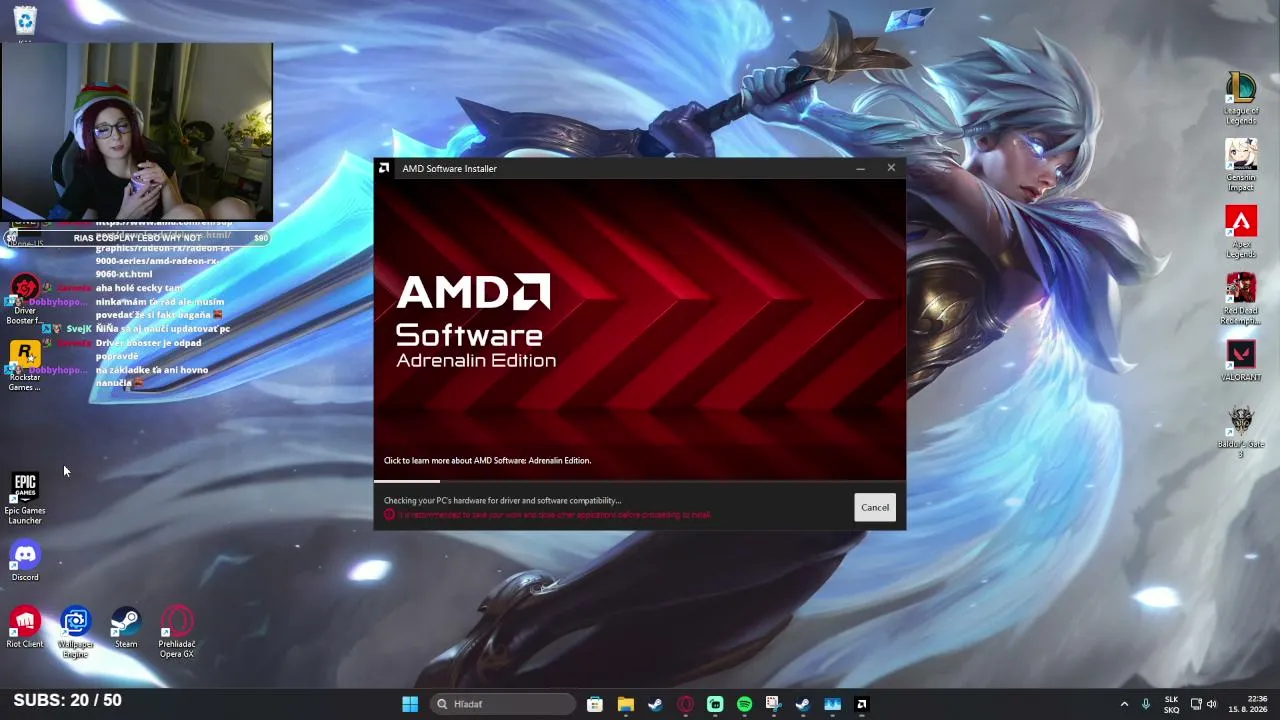Cancel the AMD Software installation

click(x=875, y=507)
